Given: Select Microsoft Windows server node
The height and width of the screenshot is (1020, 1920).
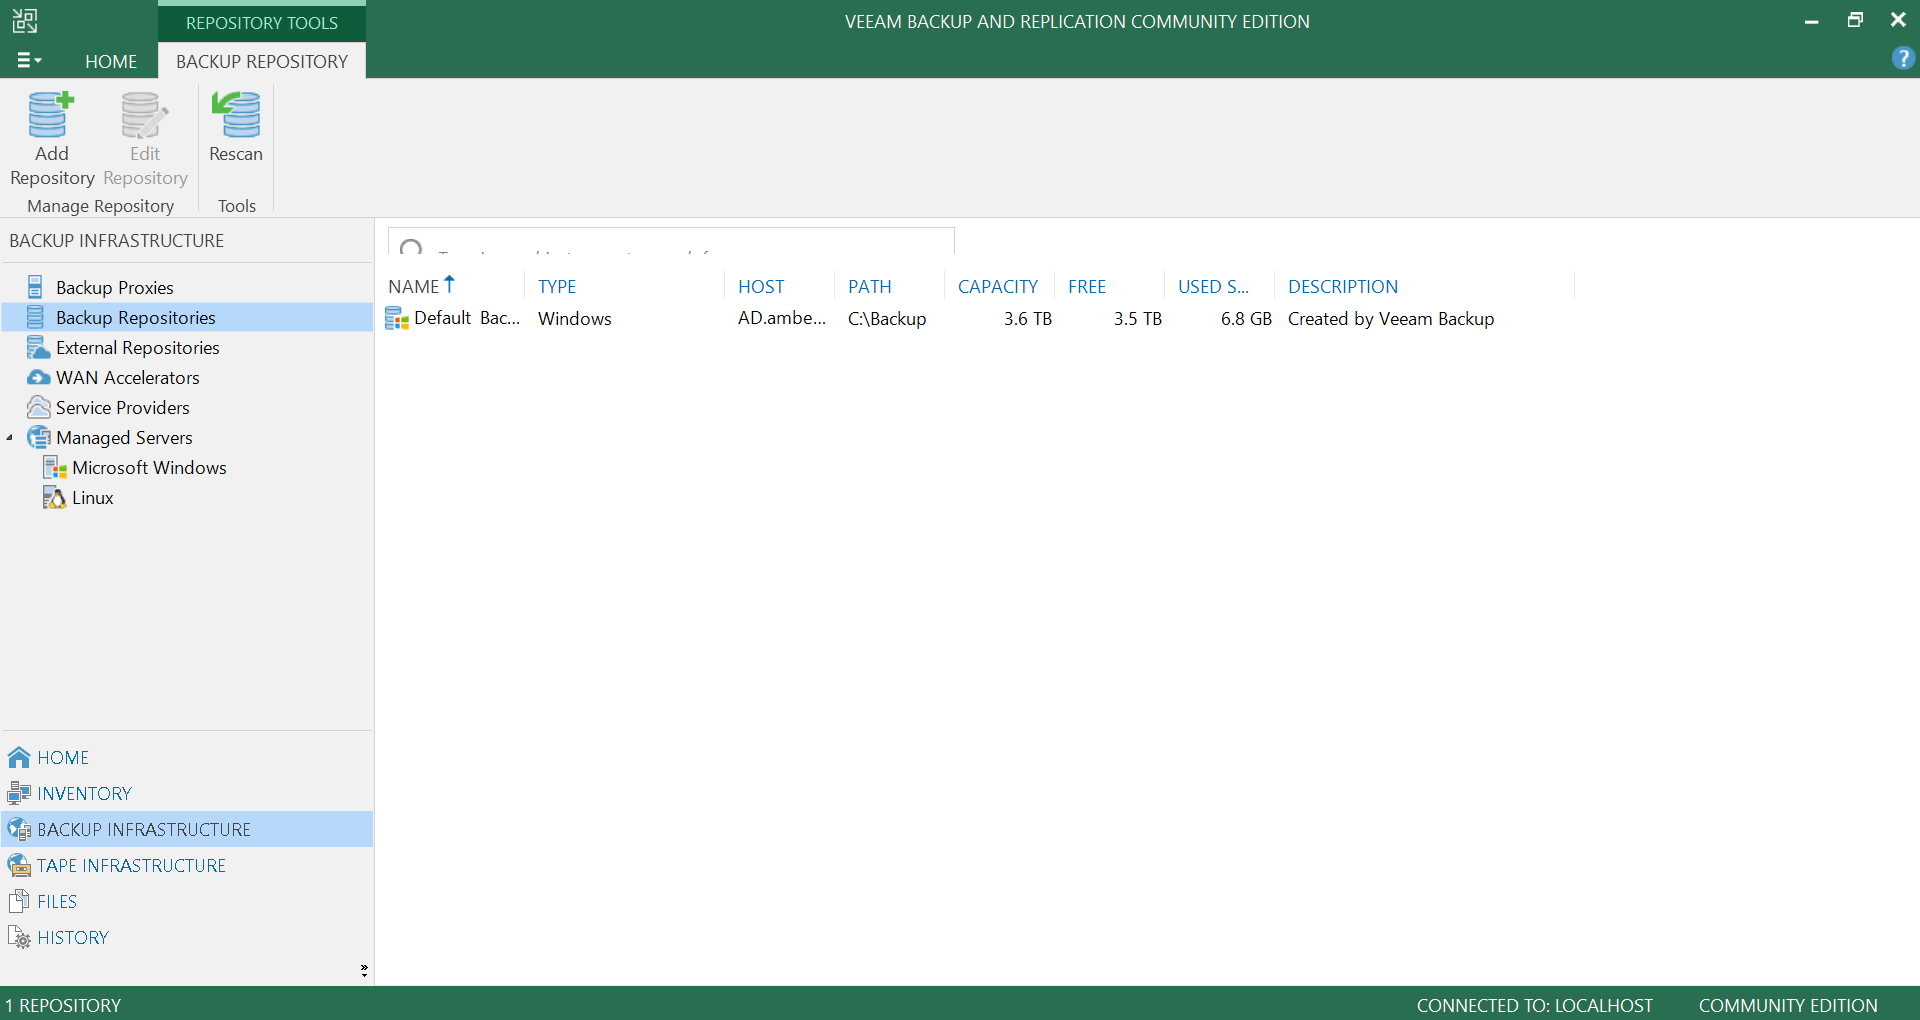Looking at the screenshot, I should (x=149, y=467).
